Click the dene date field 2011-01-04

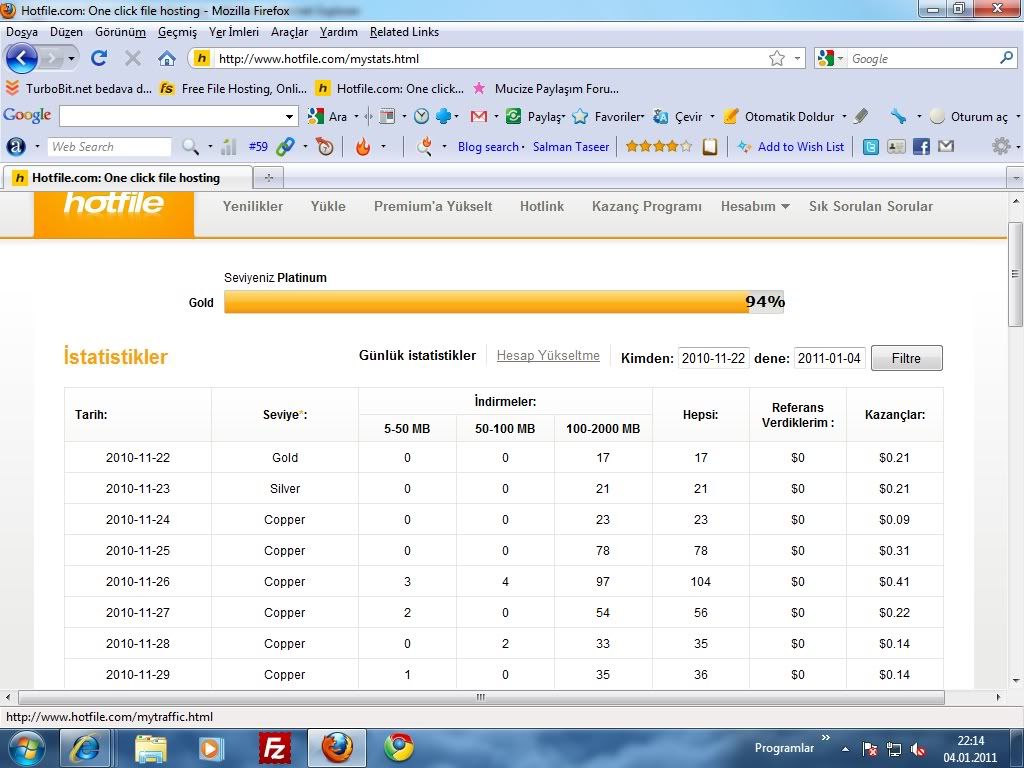(829, 358)
